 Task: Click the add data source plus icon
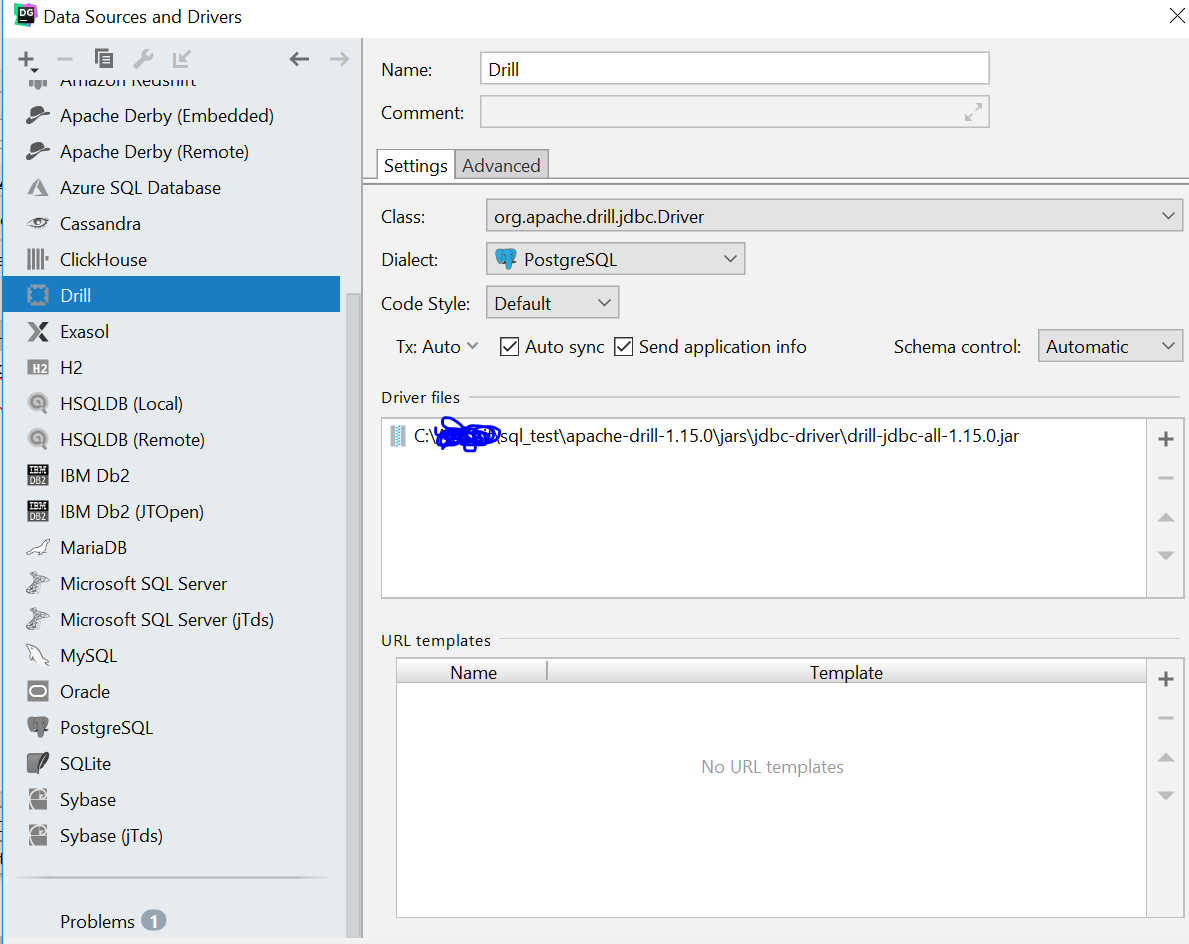point(27,59)
